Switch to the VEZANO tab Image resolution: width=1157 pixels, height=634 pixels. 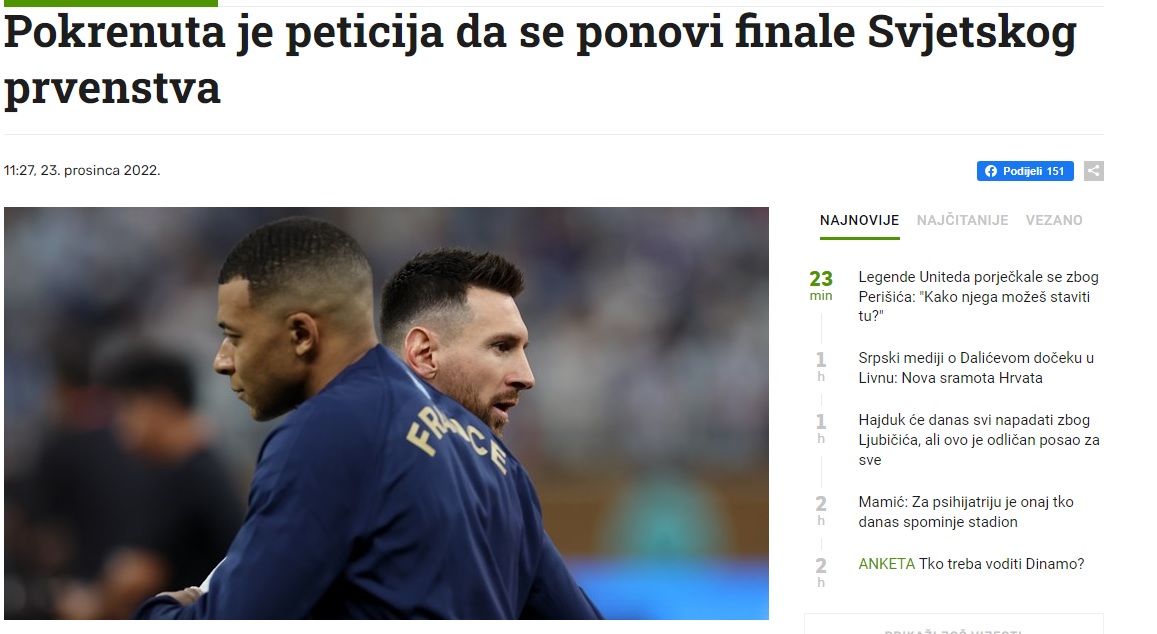[1054, 220]
